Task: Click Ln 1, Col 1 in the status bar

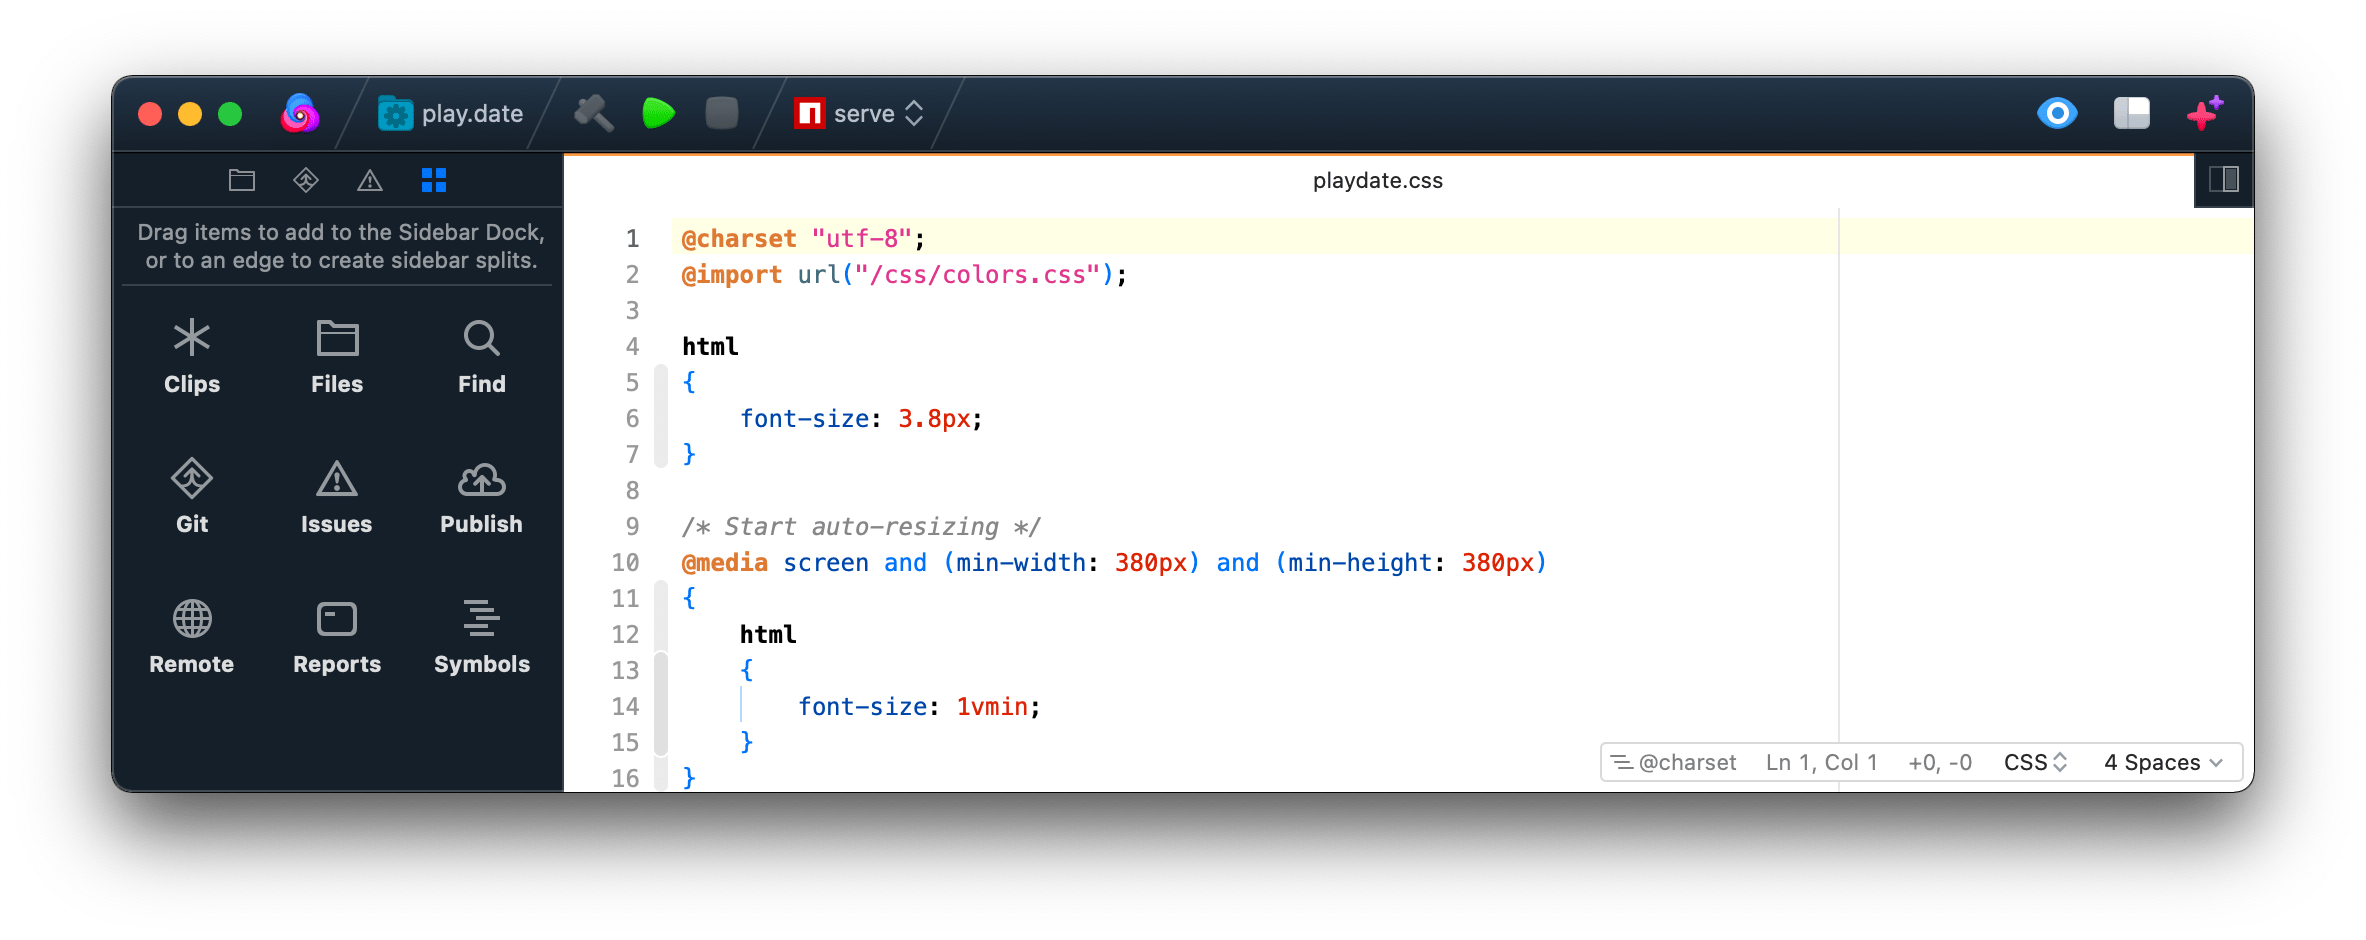Action: click(1820, 762)
